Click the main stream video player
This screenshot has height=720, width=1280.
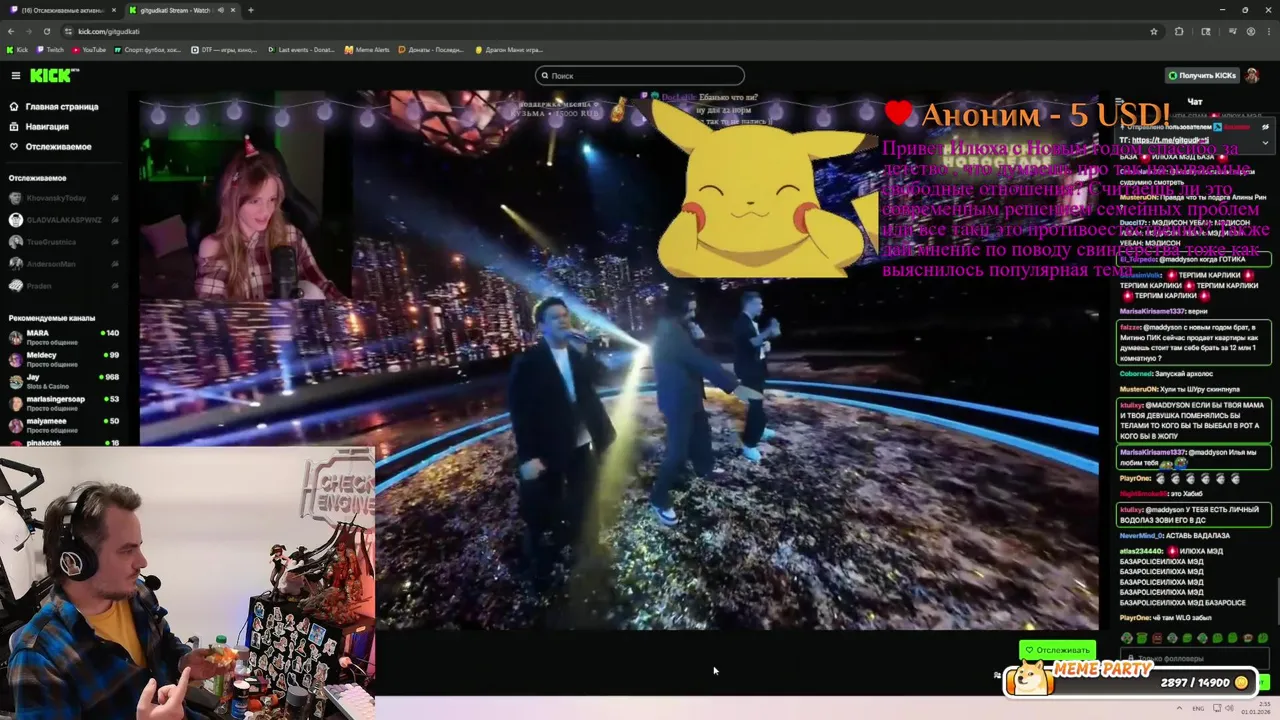(619, 360)
